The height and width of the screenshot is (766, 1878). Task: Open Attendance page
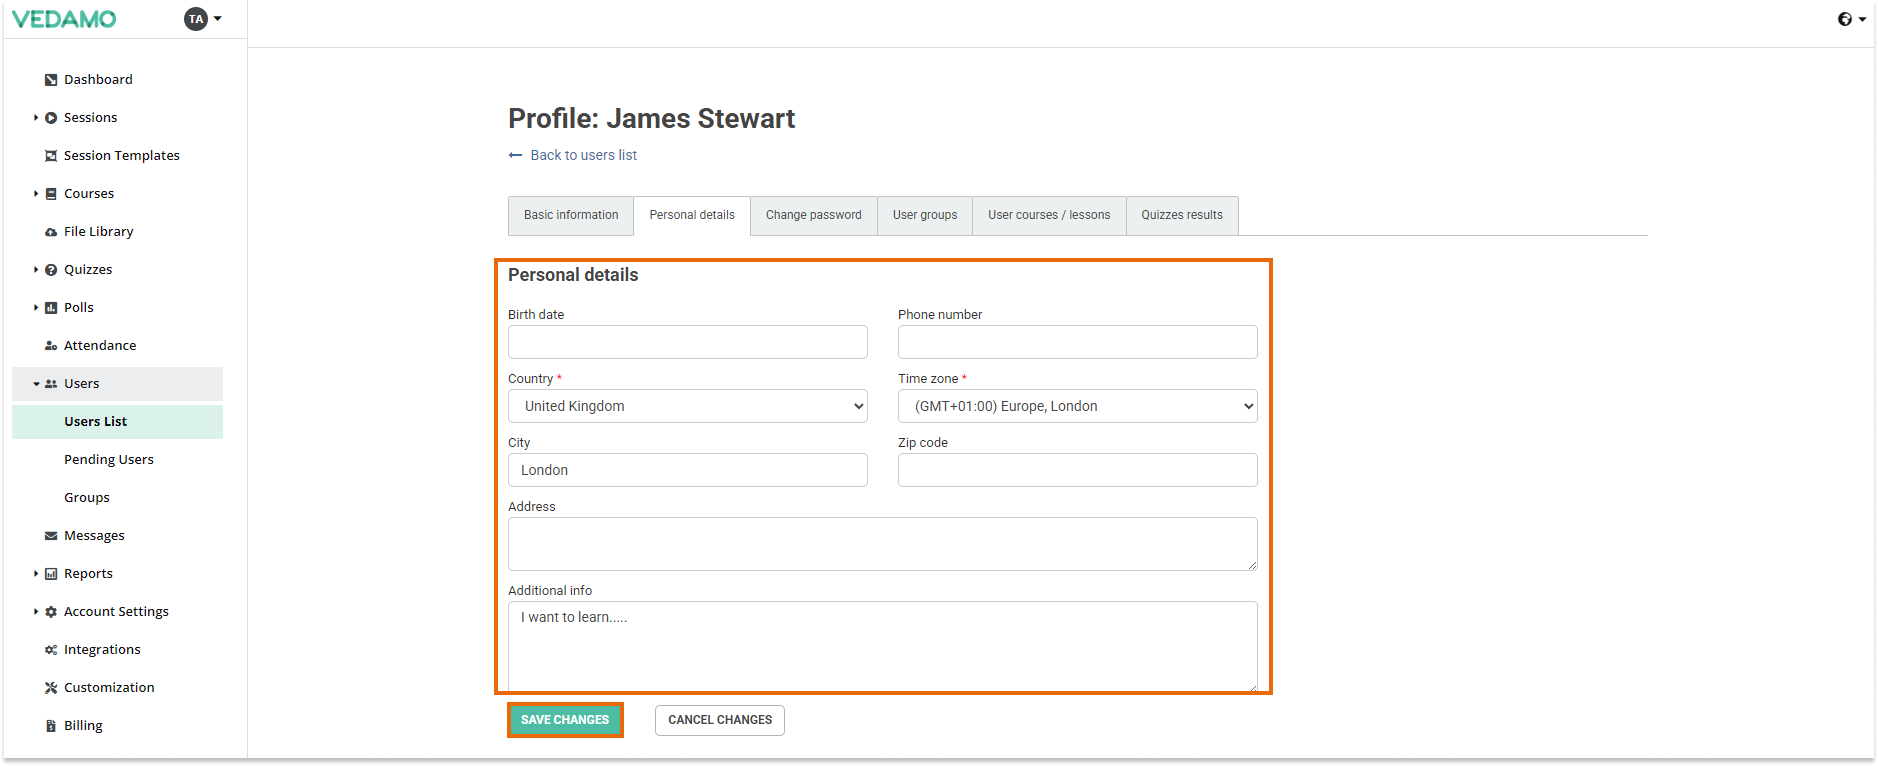[x=100, y=346]
